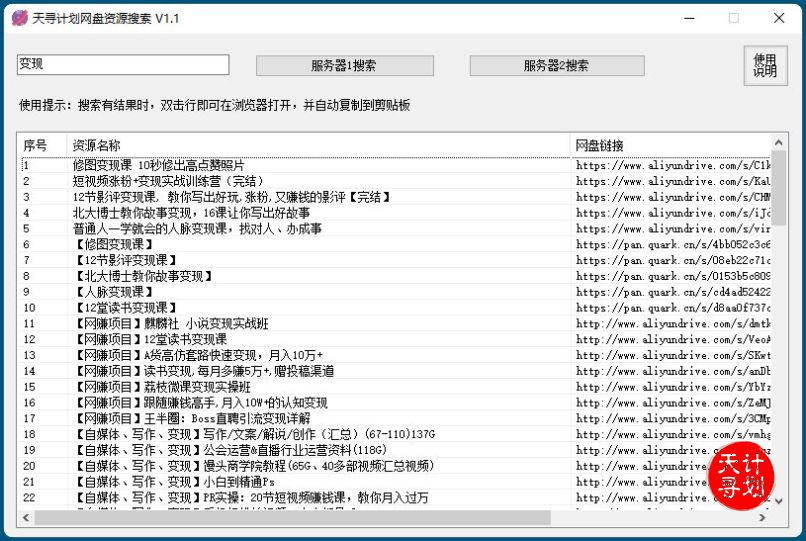The height and width of the screenshot is (541, 806).
Task: Click link cell http://www.aliyundrive.com/s/3CMp
Action: pos(673,419)
